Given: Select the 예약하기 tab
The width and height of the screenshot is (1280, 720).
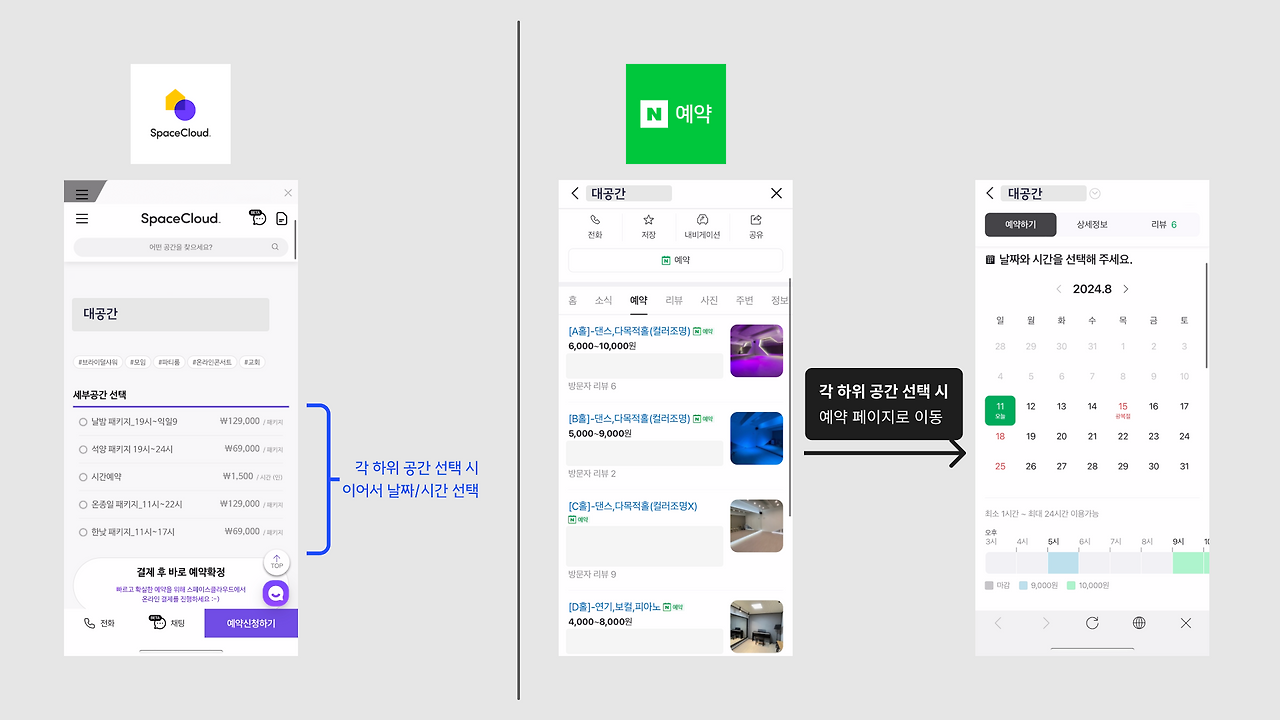Looking at the screenshot, I should (x=1021, y=224).
